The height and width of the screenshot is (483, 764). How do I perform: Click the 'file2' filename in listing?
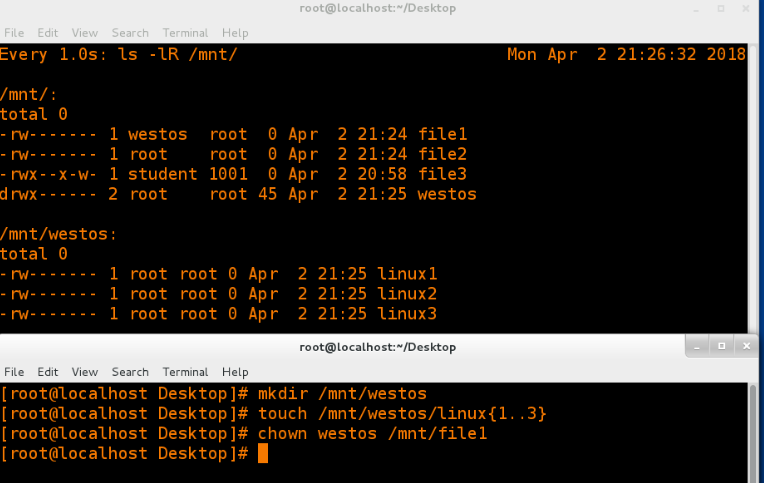click(442, 154)
